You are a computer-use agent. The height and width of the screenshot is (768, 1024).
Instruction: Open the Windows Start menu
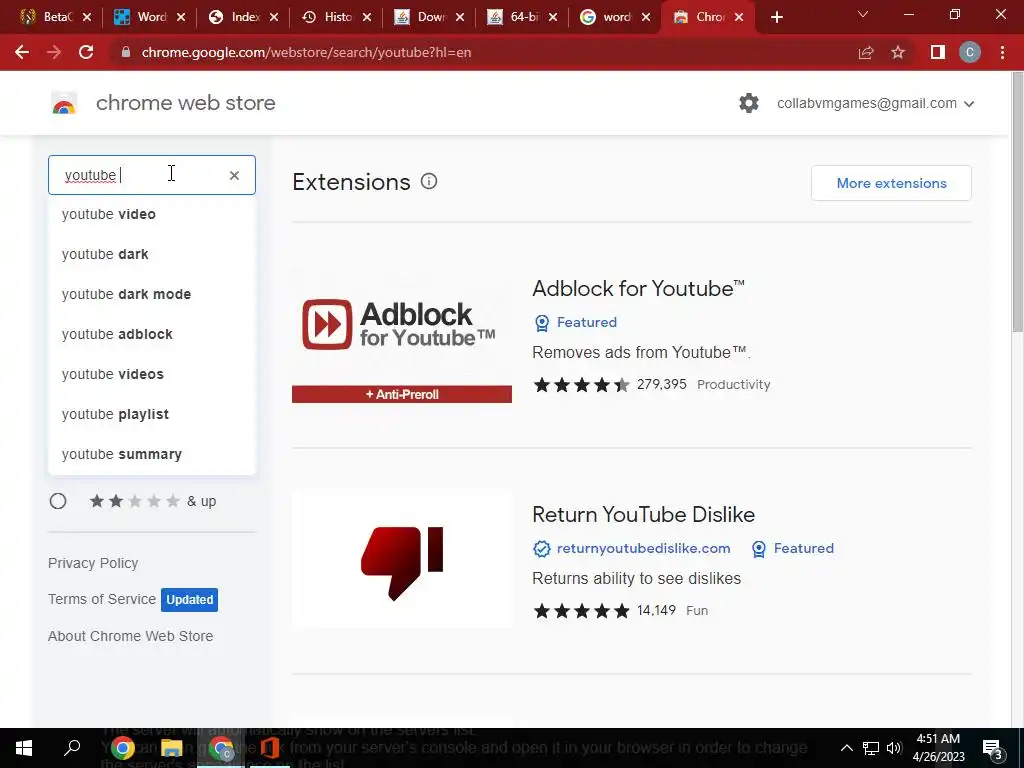pyautogui.click(x=24, y=748)
